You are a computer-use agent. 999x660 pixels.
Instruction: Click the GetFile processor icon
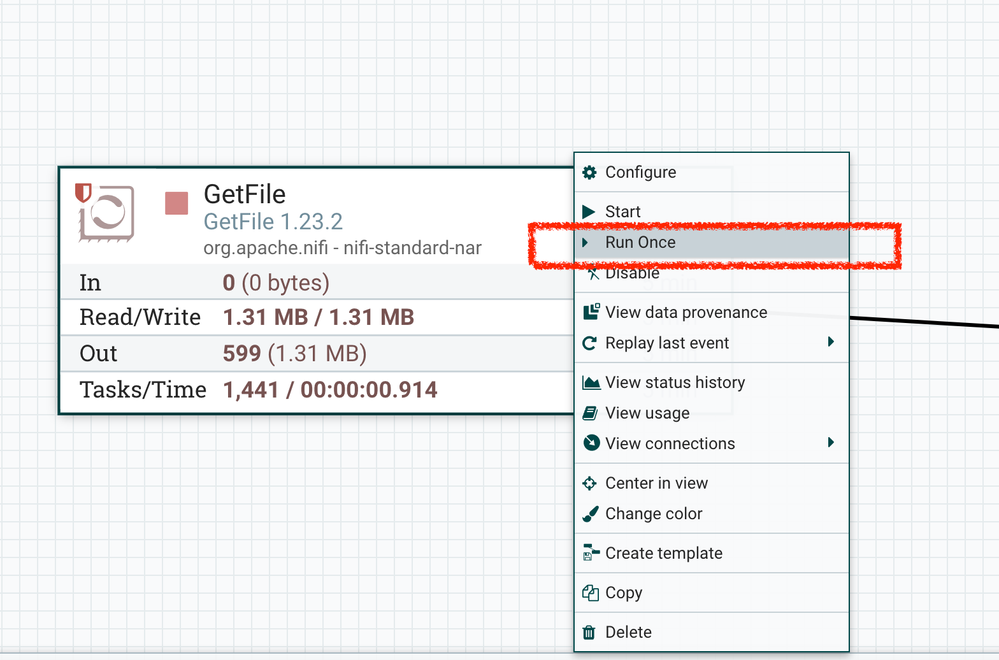pyautogui.click(x=107, y=213)
